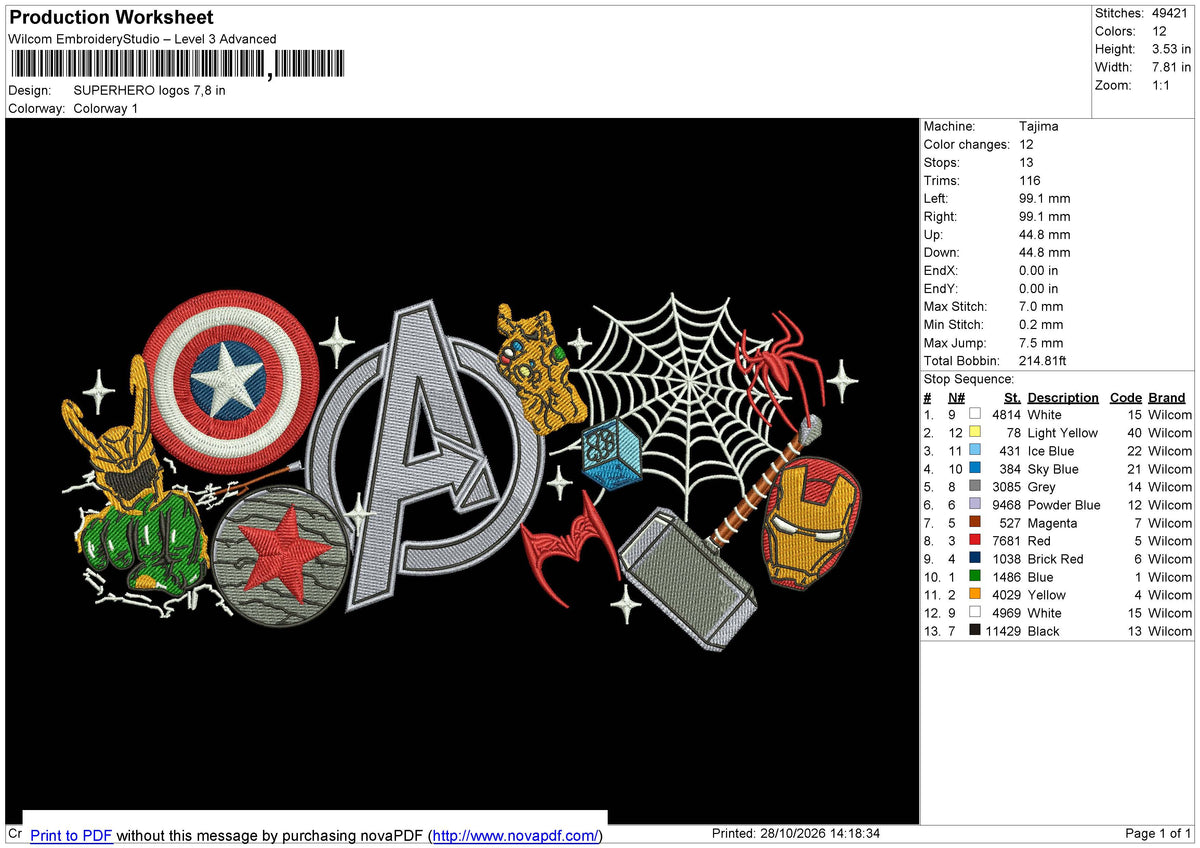Screen dimensions: 1200x848
Task: Click the Stitches value 49421
Action: 1169,13
